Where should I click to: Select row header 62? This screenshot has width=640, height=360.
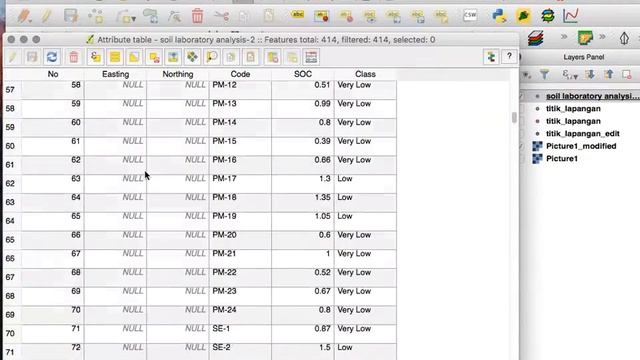(11, 183)
